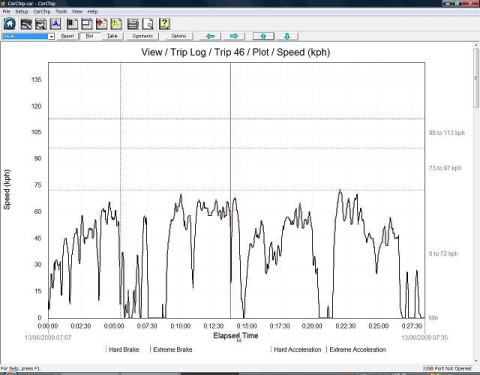Switch to the Table view tab

tap(112, 36)
